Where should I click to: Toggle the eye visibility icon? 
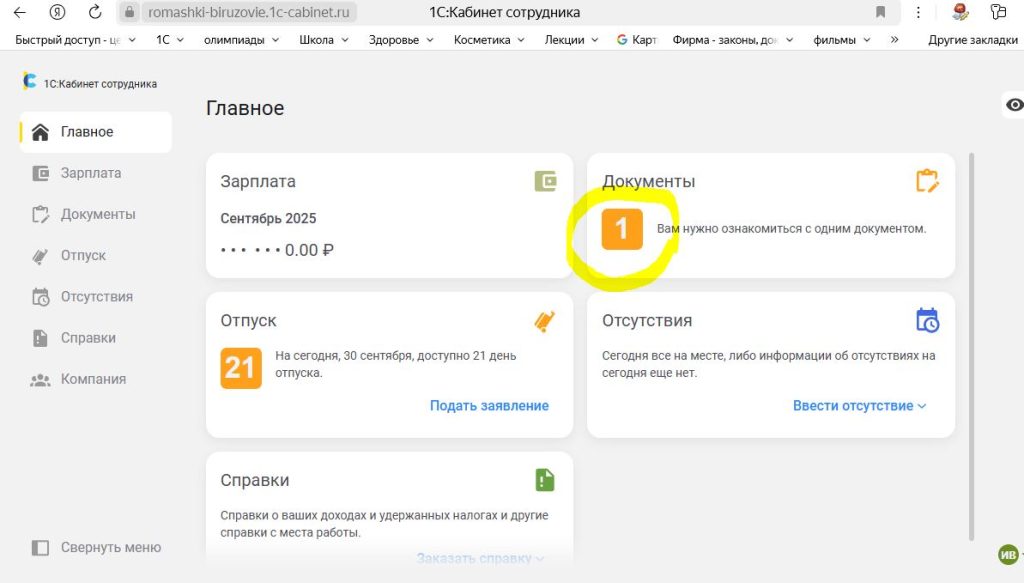point(1014,105)
